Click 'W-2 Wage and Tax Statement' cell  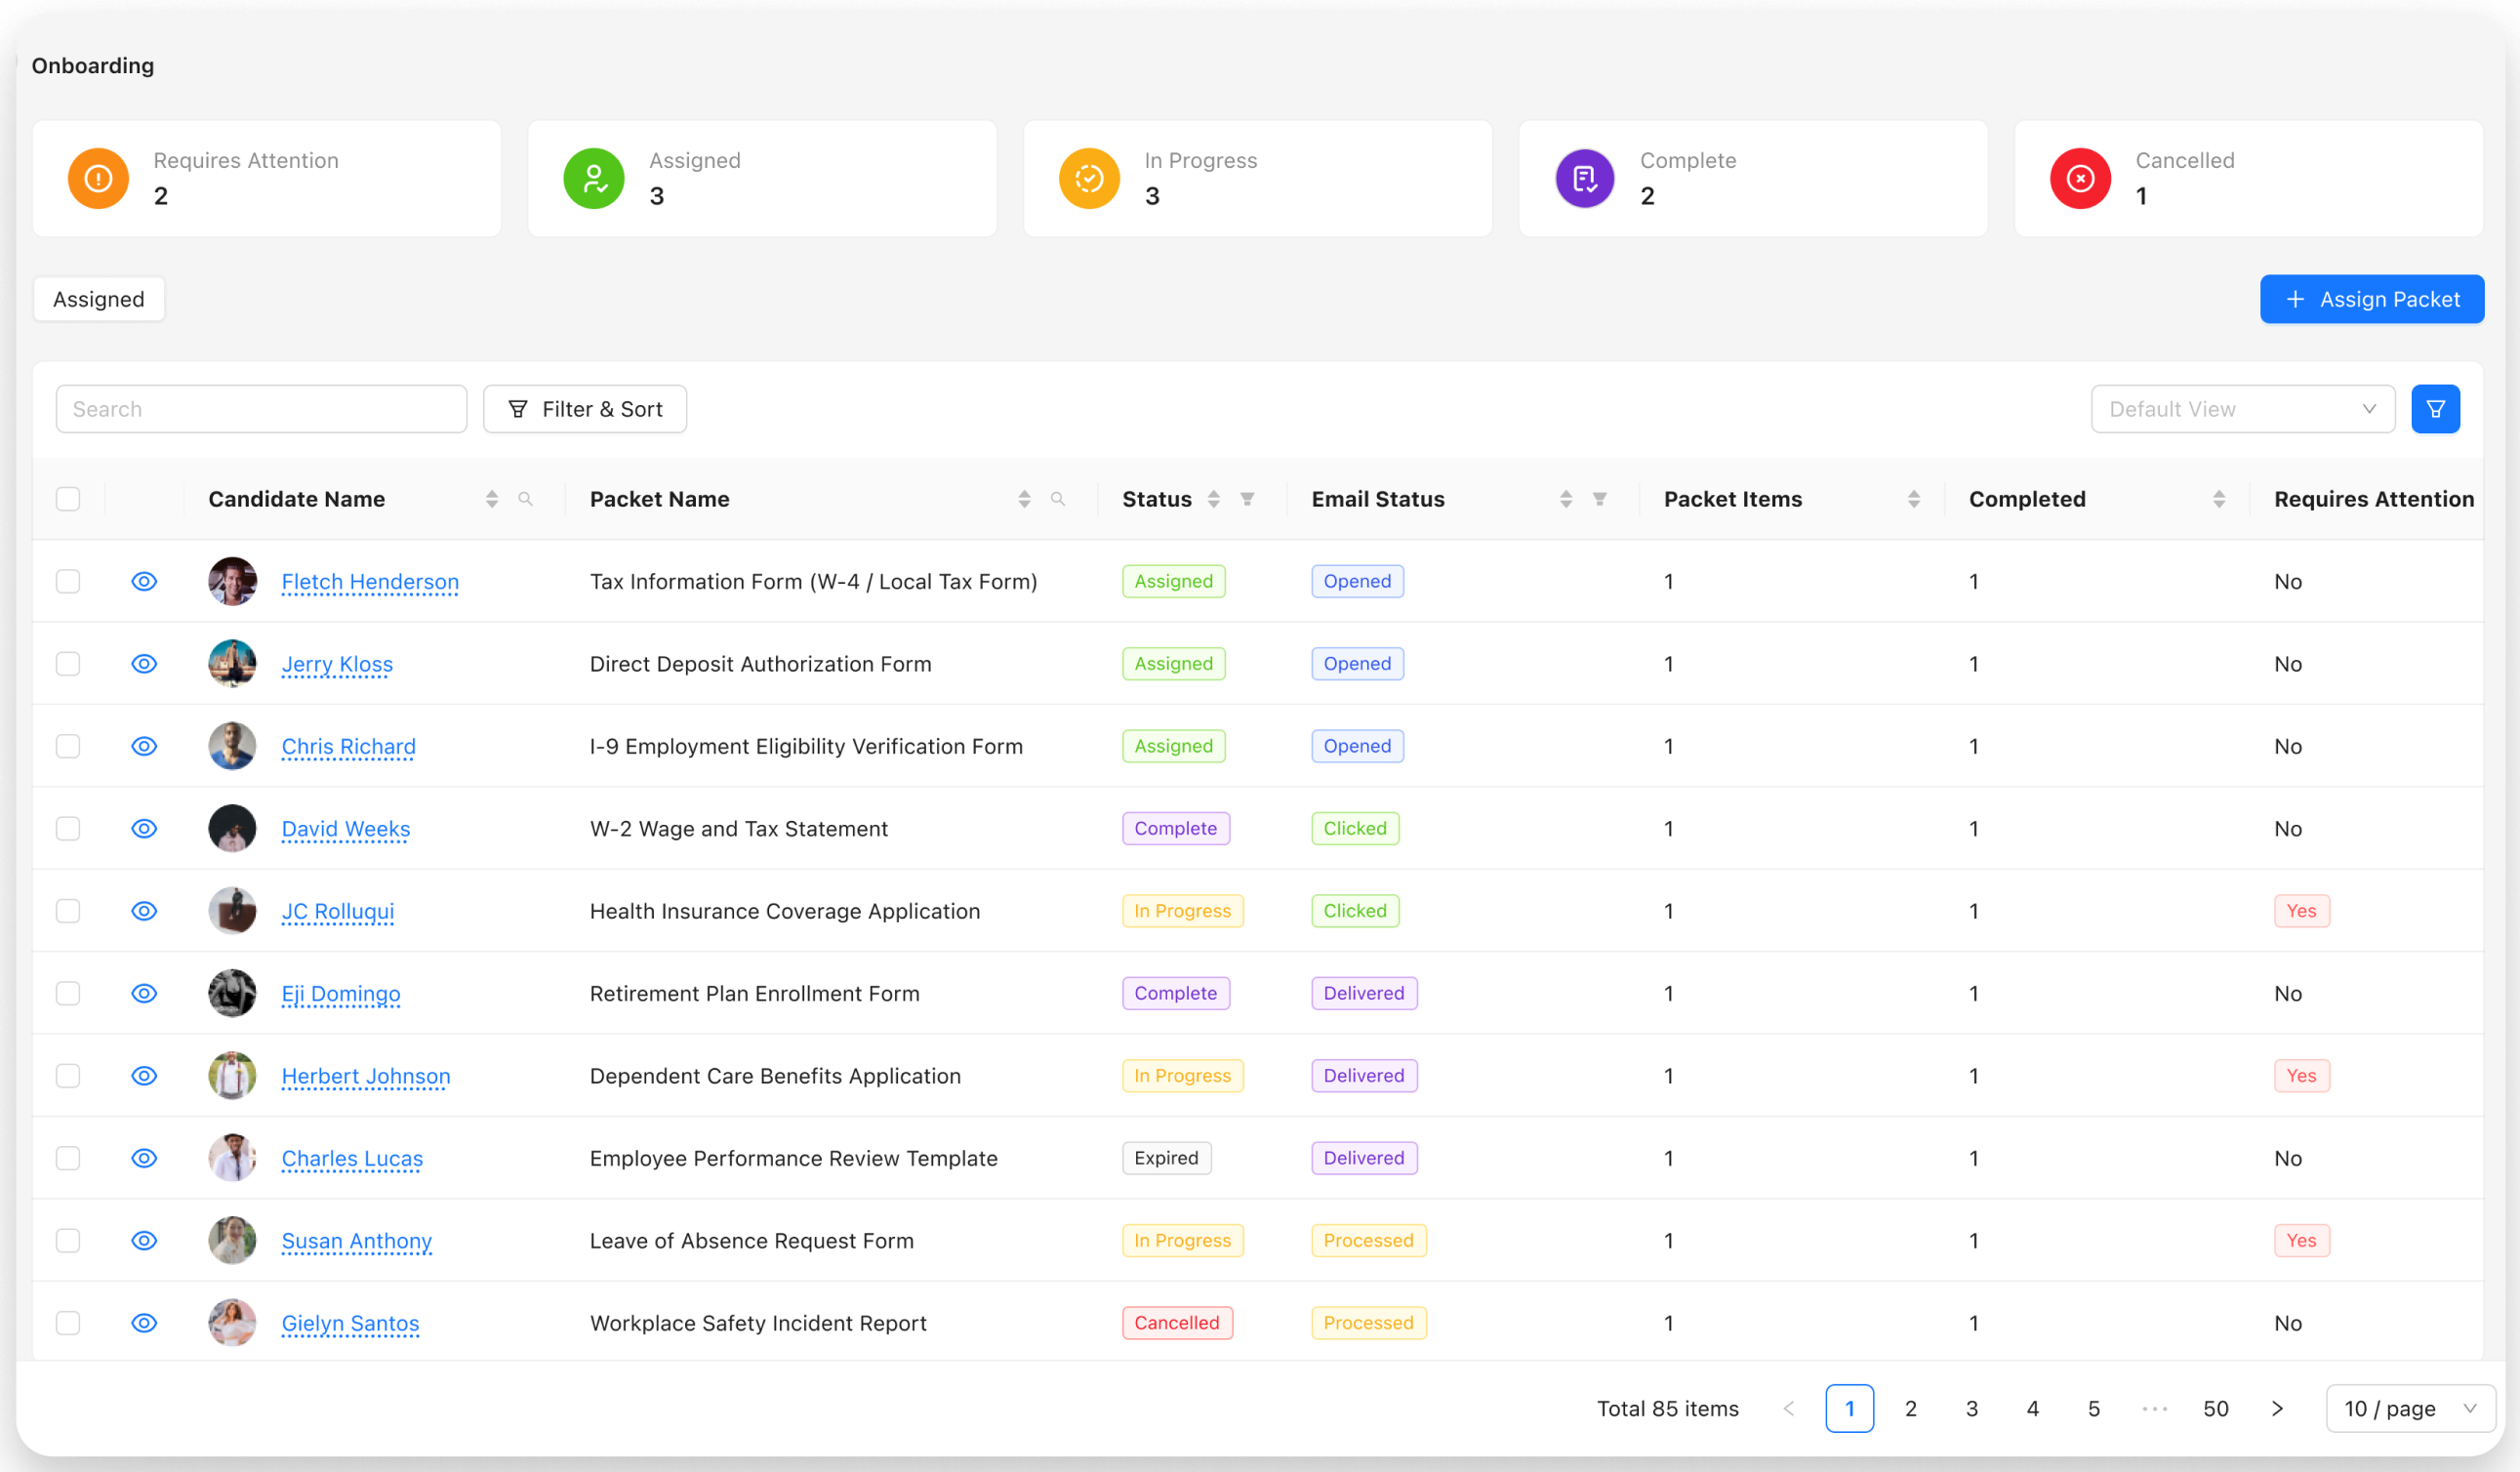pyautogui.click(x=739, y=829)
